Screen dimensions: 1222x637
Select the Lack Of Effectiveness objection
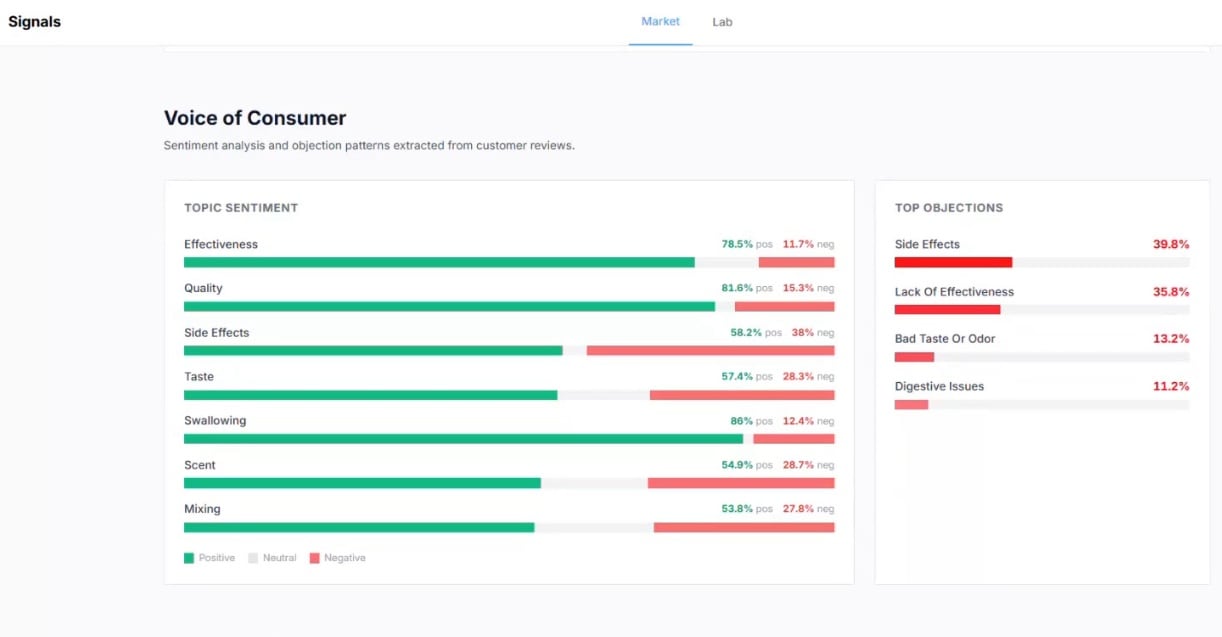(953, 292)
